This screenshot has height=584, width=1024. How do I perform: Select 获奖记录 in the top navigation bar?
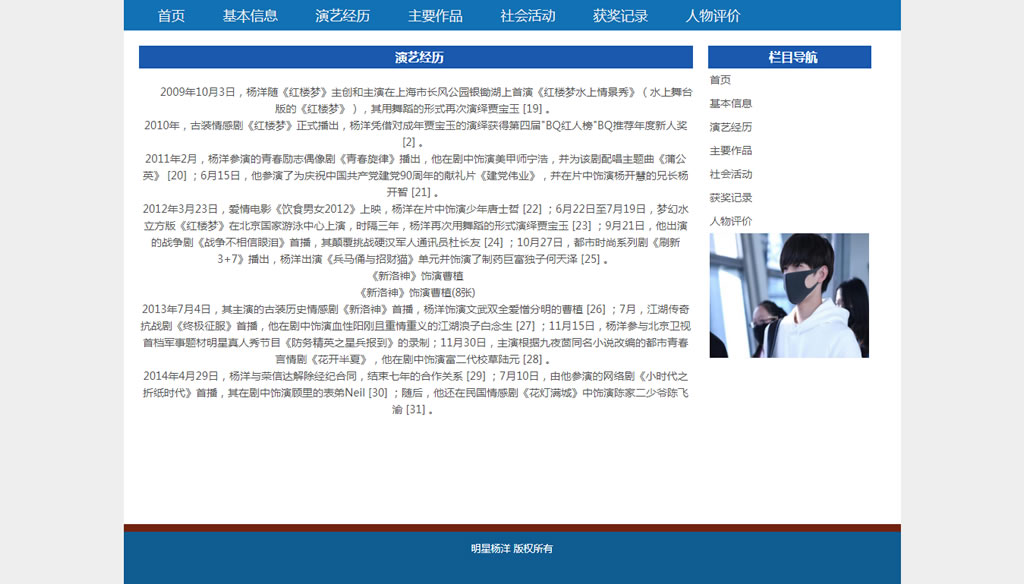[620, 15]
